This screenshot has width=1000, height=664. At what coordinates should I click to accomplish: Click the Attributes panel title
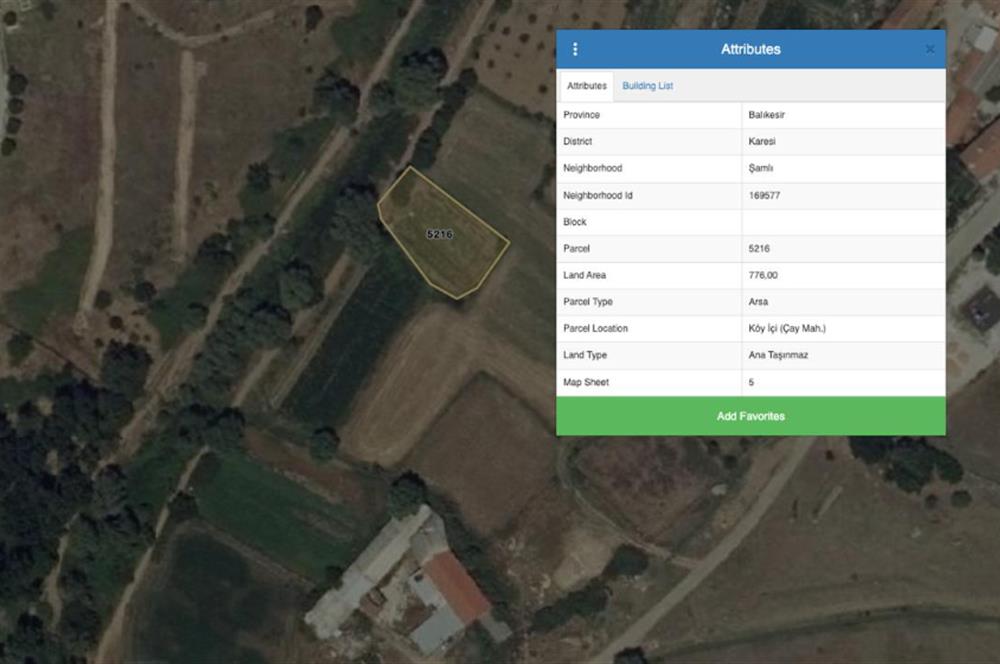751,49
